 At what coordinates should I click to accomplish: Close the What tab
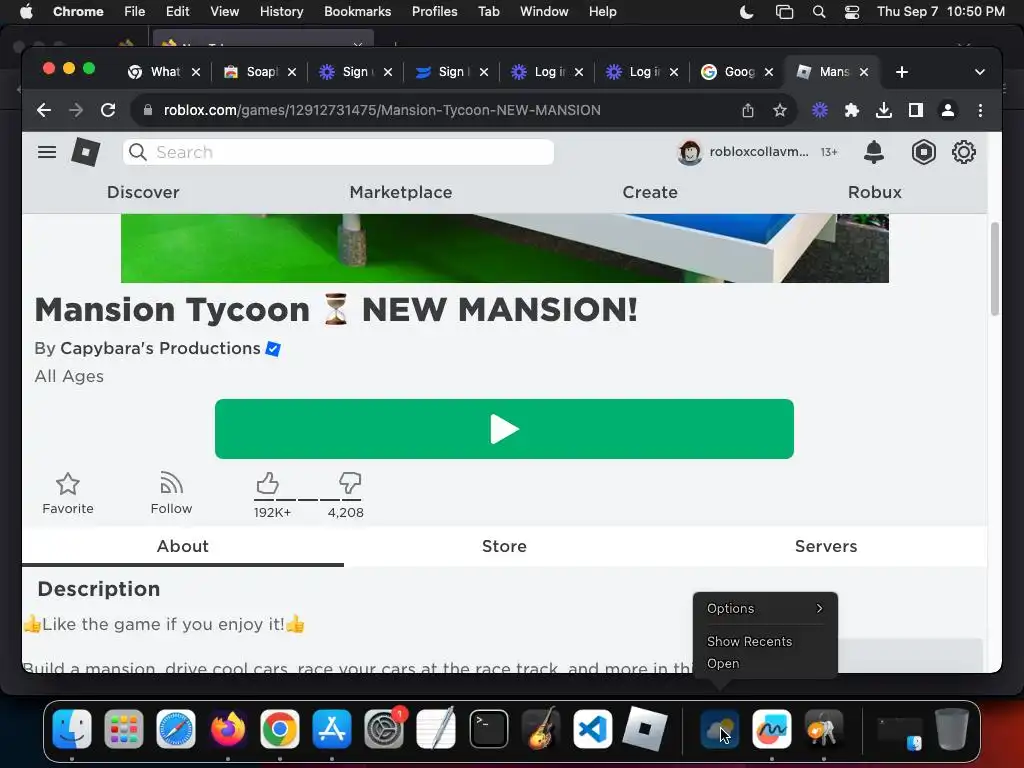(x=196, y=72)
